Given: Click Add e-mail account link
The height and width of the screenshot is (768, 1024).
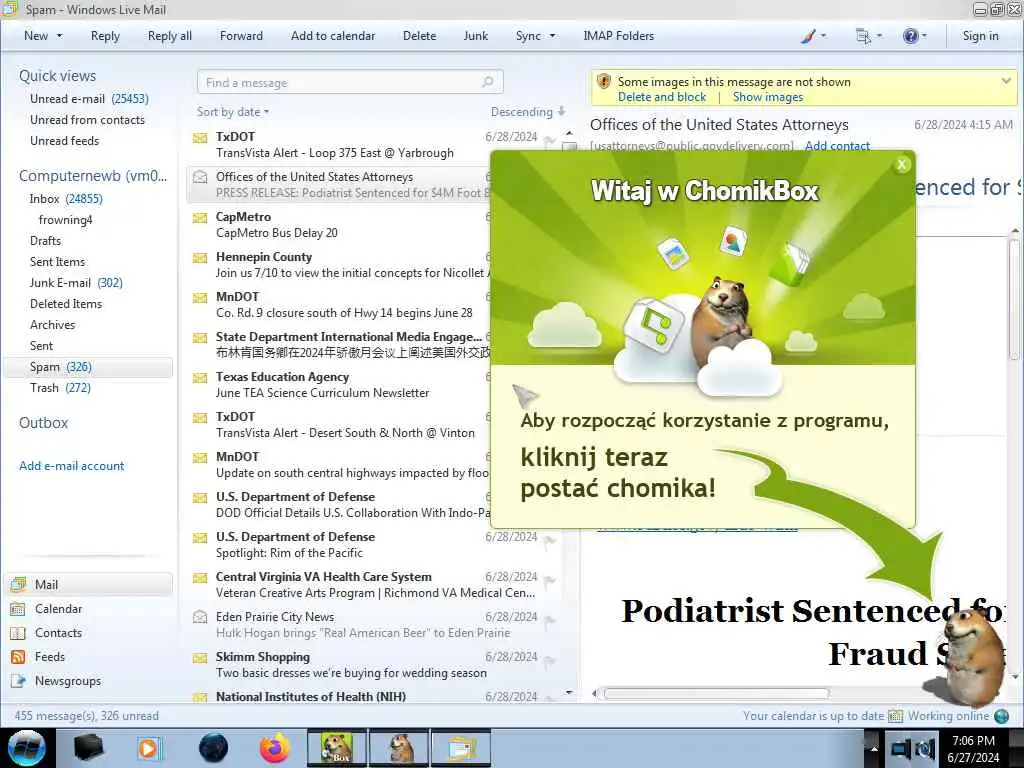Looking at the screenshot, I should click(71, 466).
